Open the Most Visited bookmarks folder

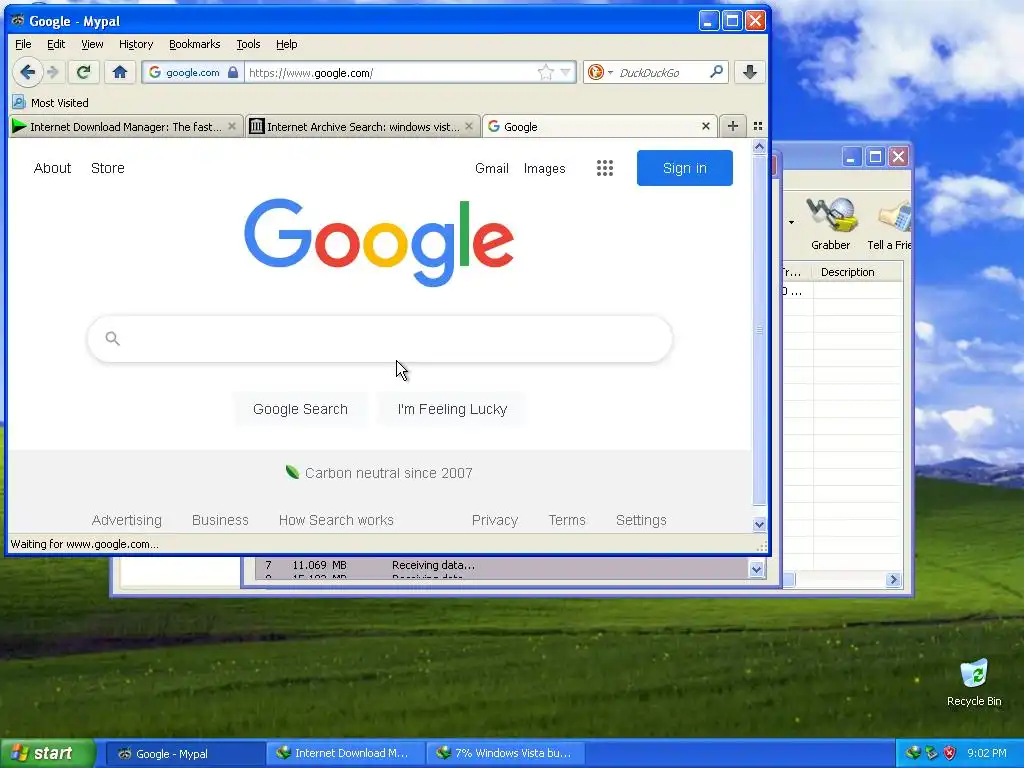(x=51, y=103)
